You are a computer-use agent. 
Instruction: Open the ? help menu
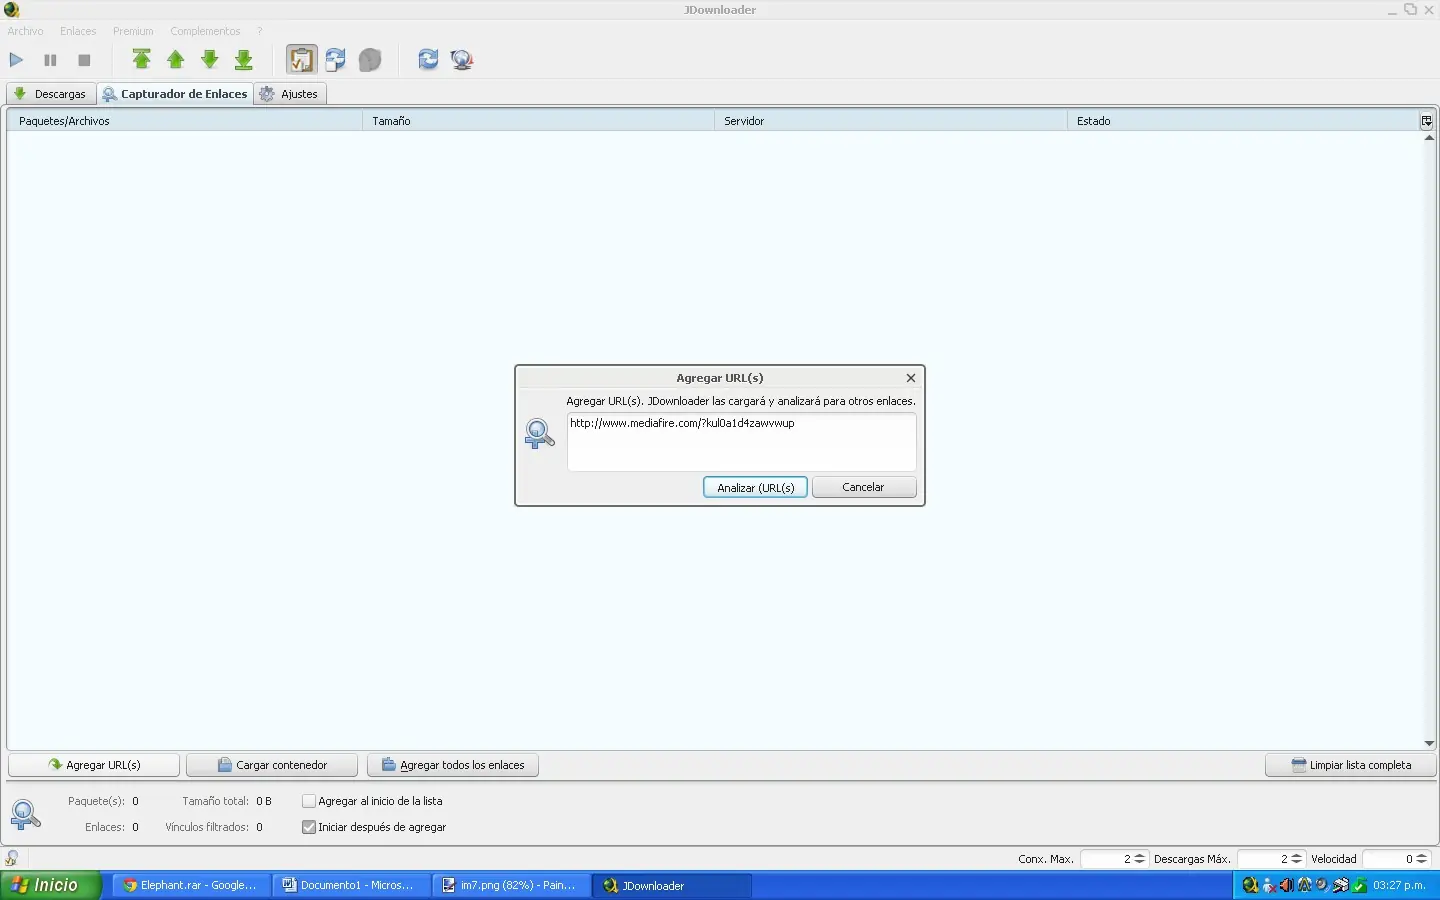tap(259, 31)
